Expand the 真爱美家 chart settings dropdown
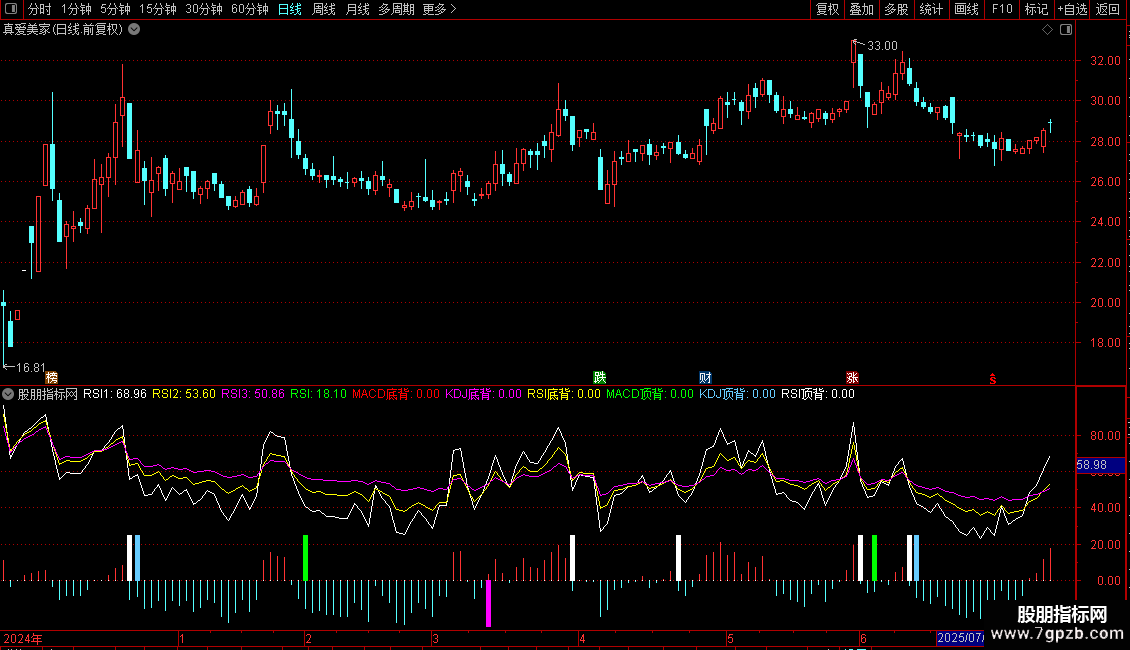 [134, 30]
